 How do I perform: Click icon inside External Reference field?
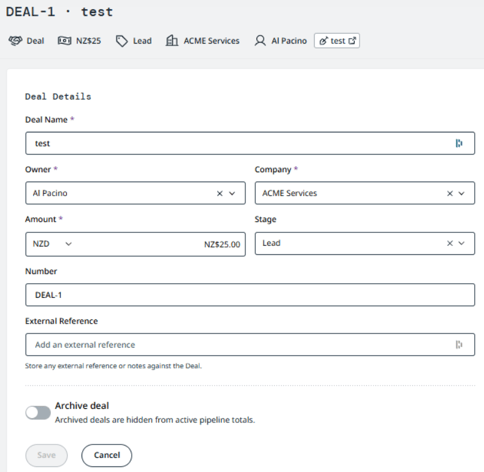click(459, 345)
